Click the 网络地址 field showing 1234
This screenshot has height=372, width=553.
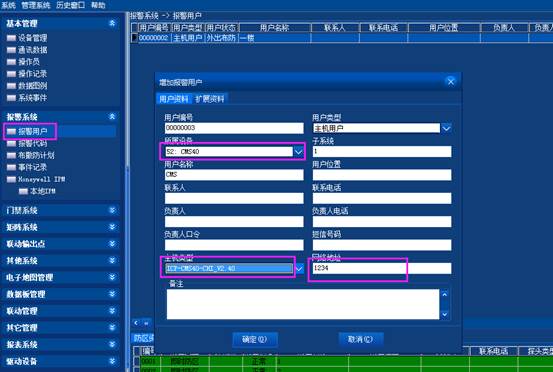[382, 268]
